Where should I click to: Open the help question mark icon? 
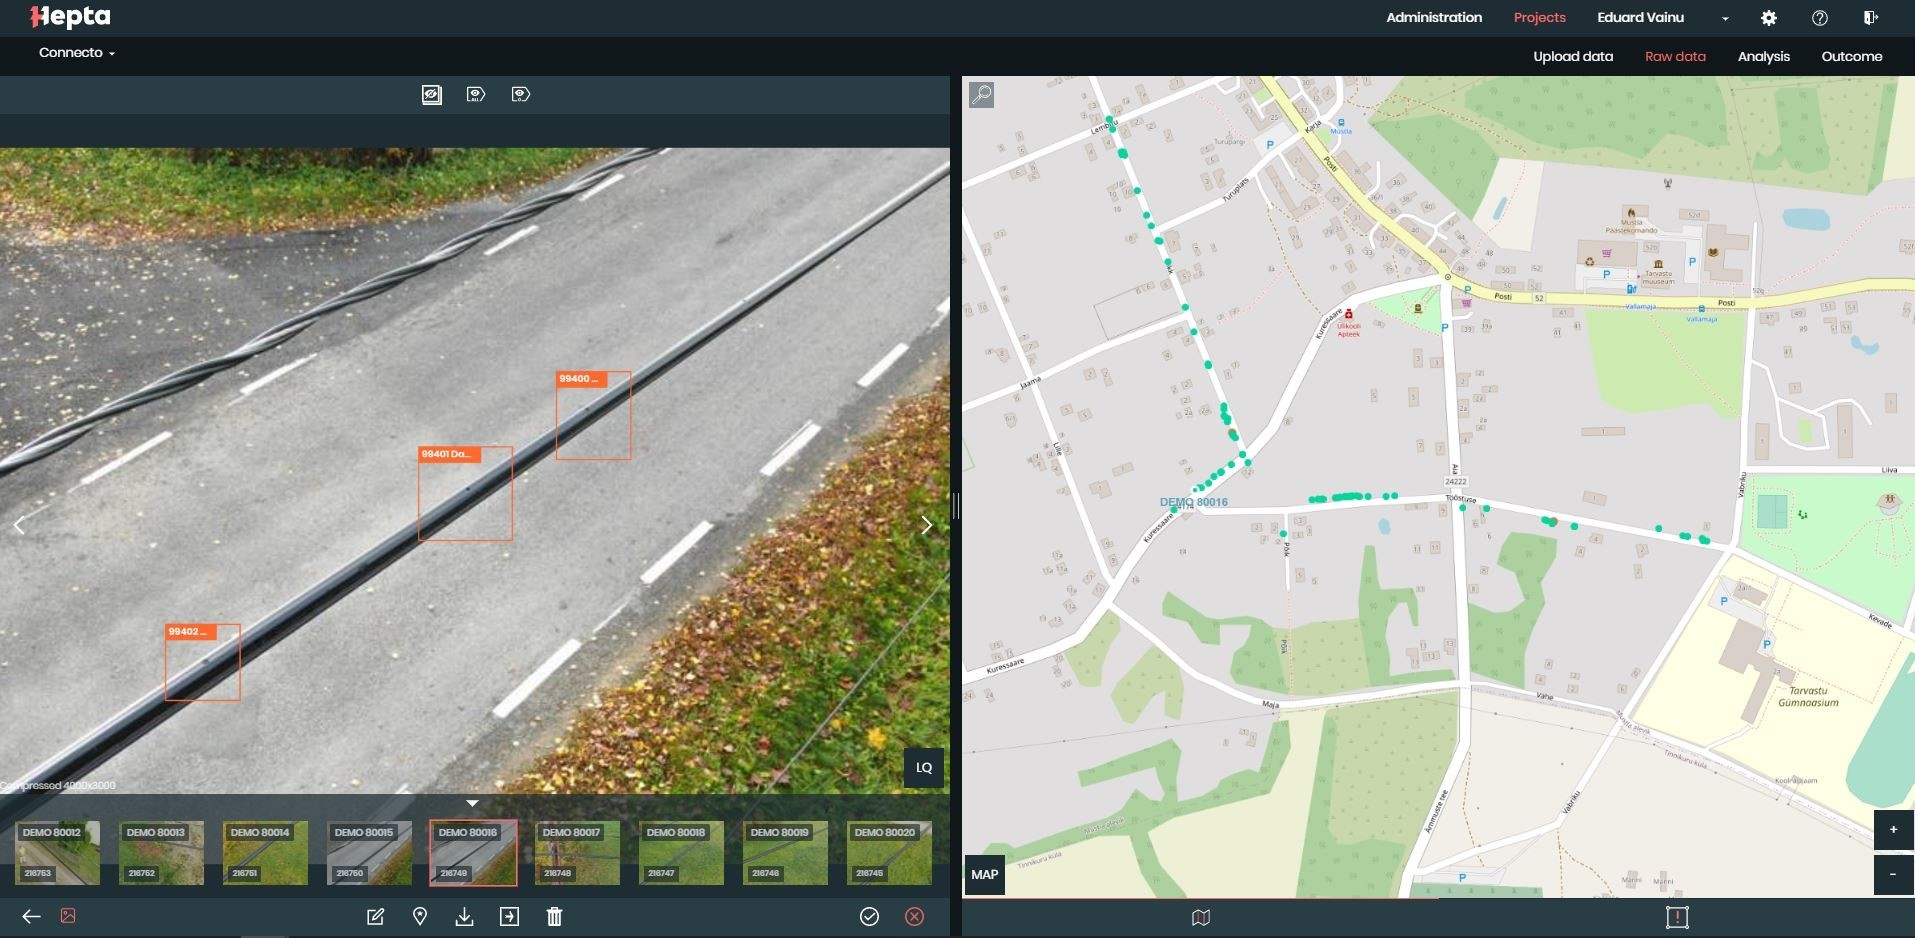pyautogui.click(x=1820, y=18)
